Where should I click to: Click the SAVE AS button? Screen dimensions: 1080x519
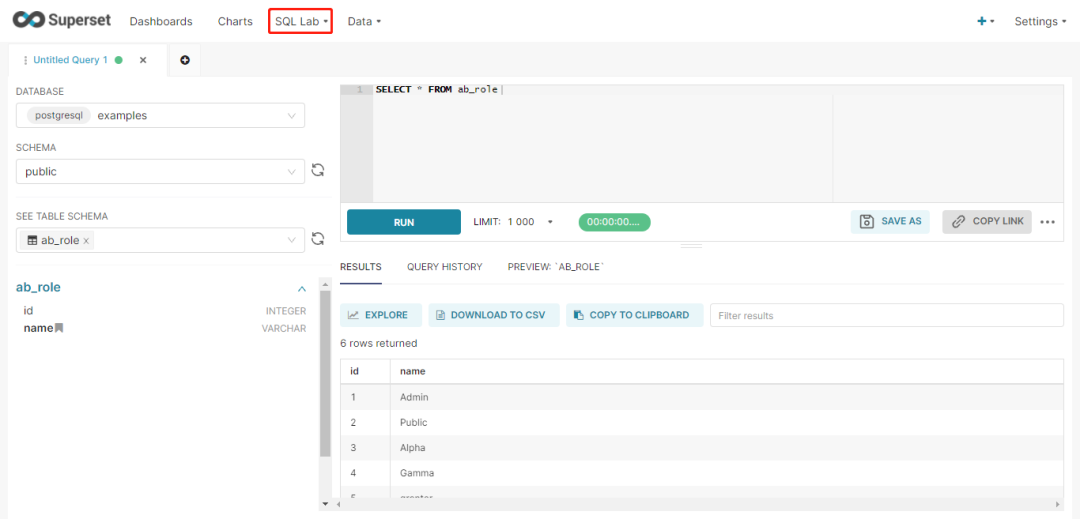[891, 222]
